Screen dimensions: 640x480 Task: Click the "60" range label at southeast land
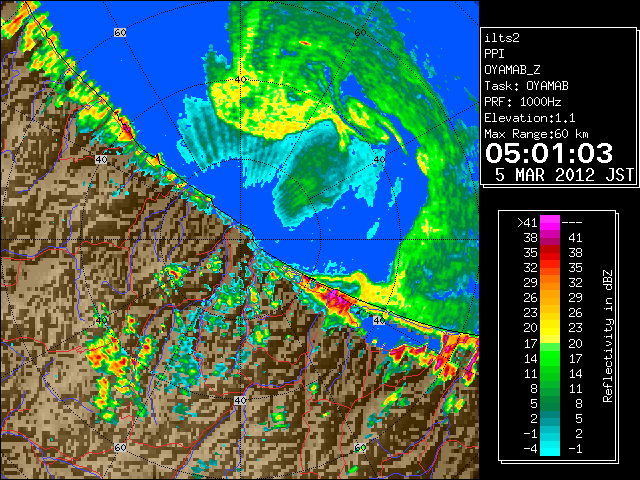[360, 448]
